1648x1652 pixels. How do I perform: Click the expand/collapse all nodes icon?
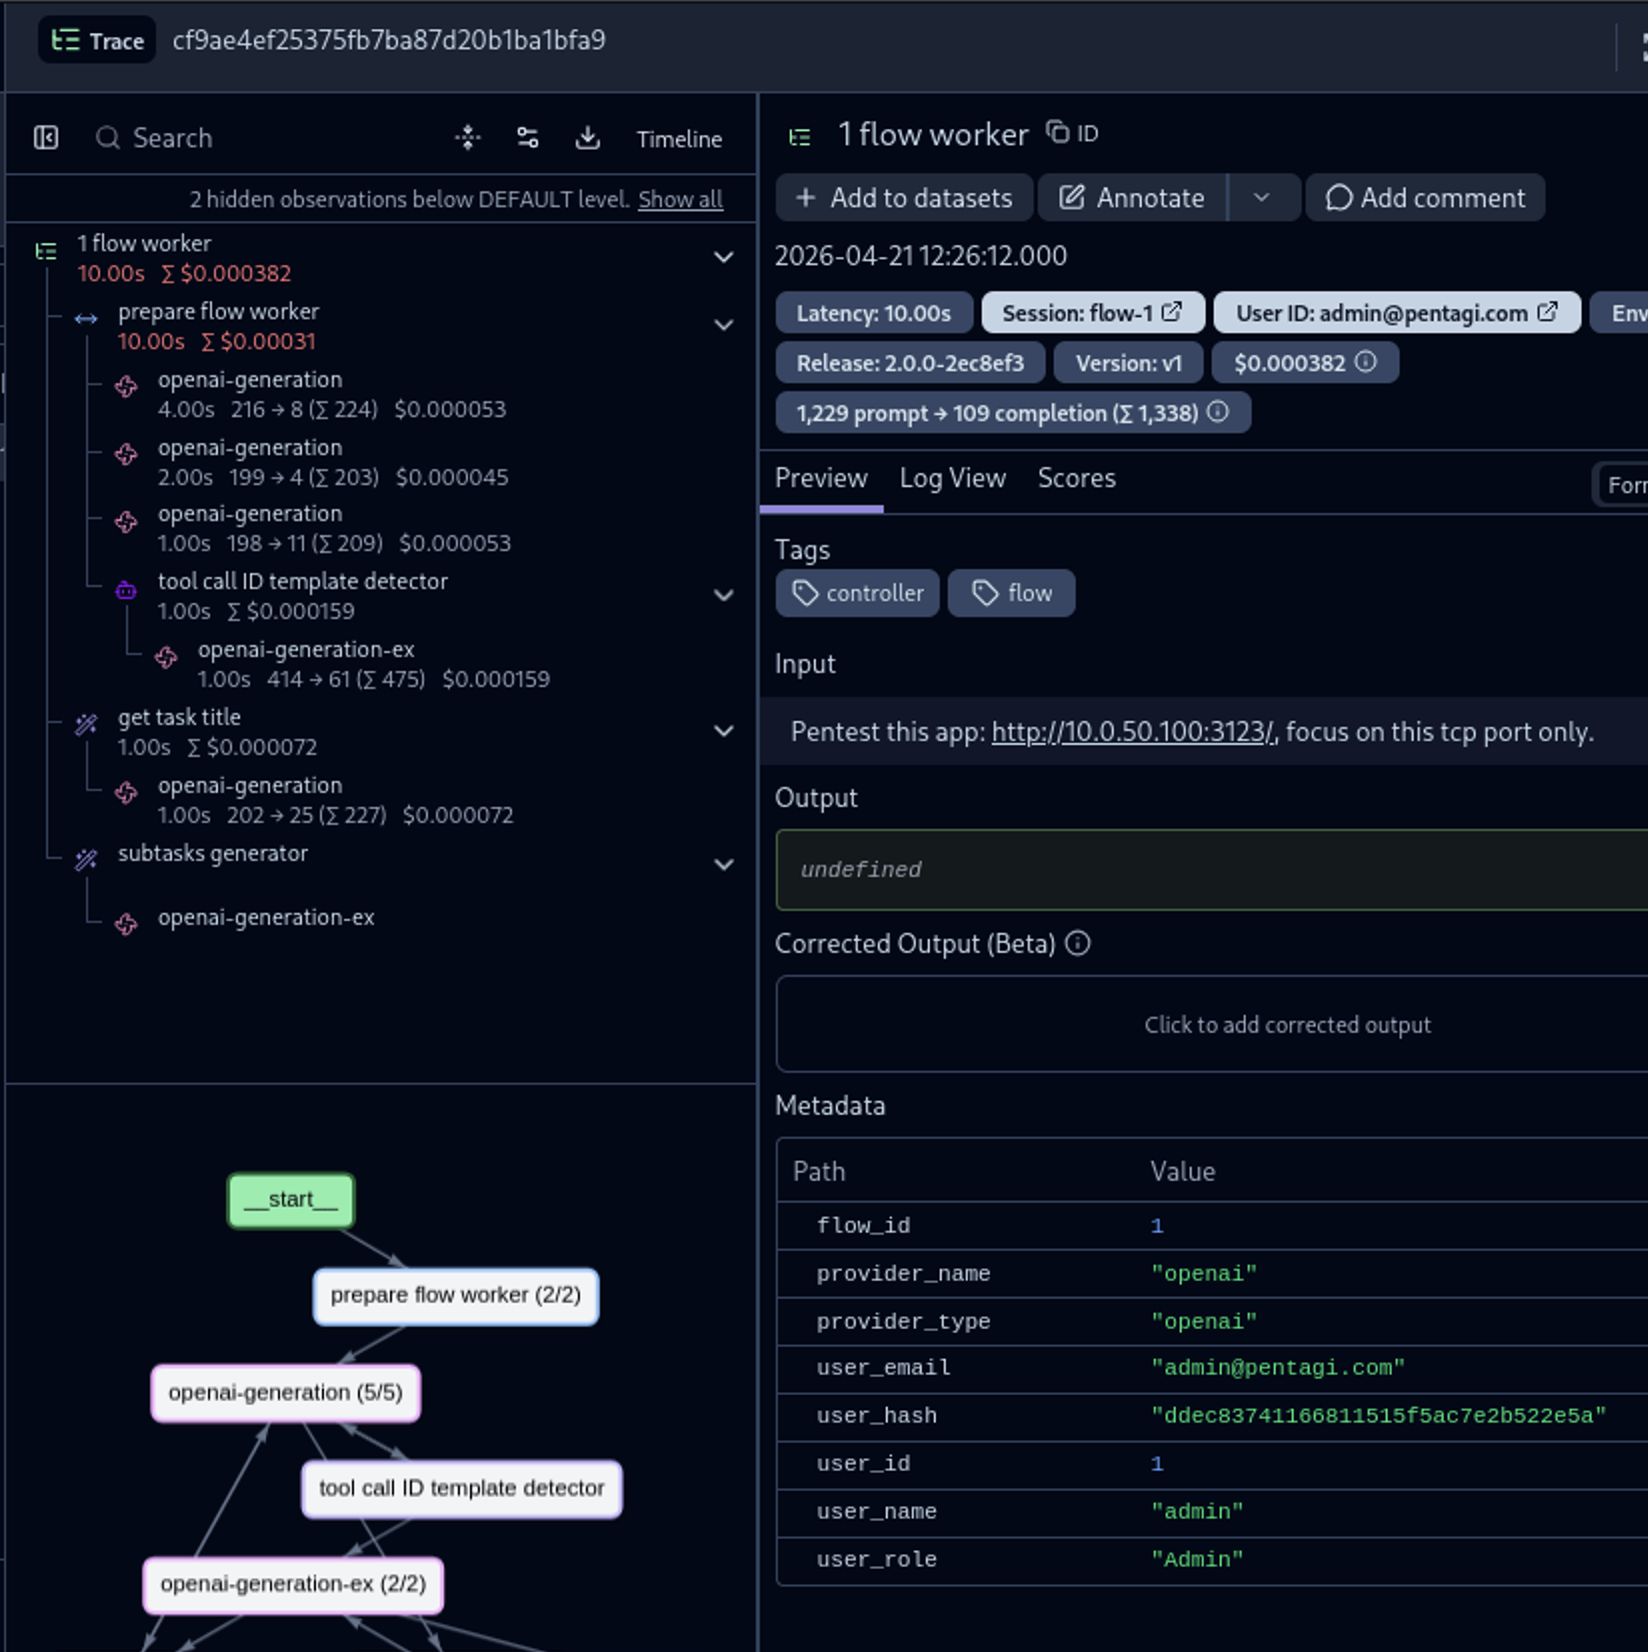click(x=468, y=138)
